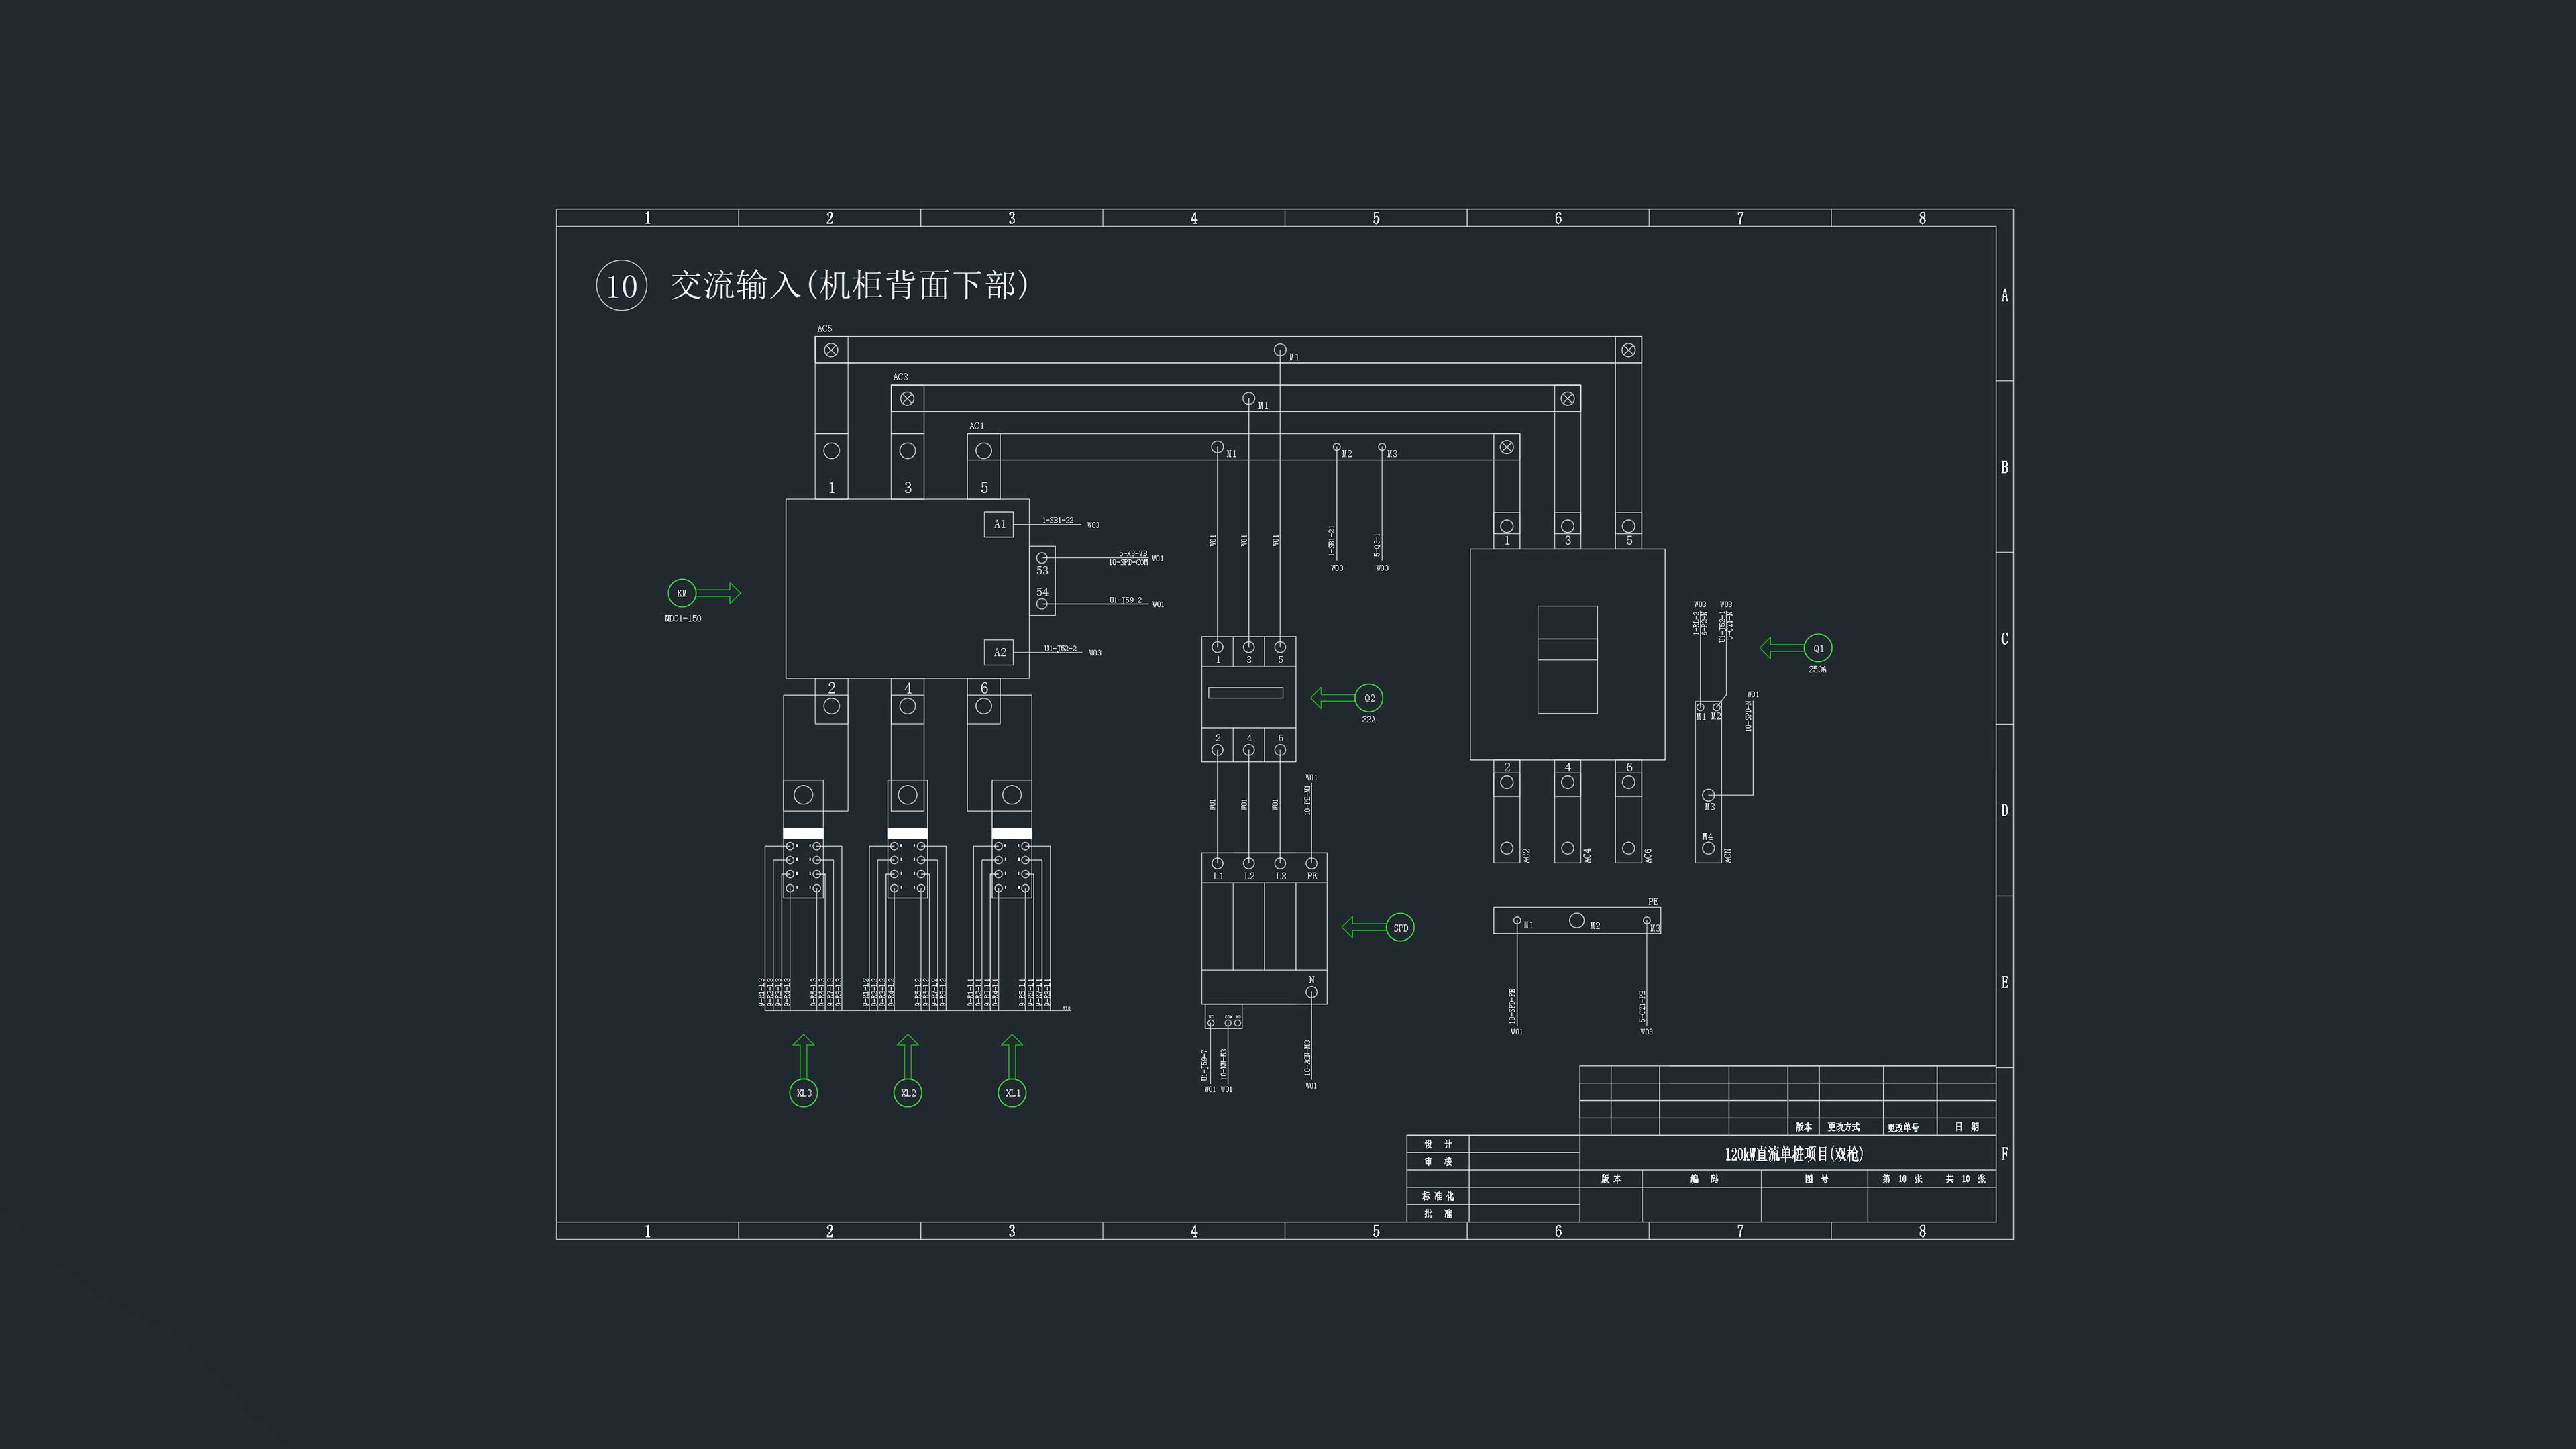
Task: Click the 32A rating label under Q2
Action: click(1369, 720)
